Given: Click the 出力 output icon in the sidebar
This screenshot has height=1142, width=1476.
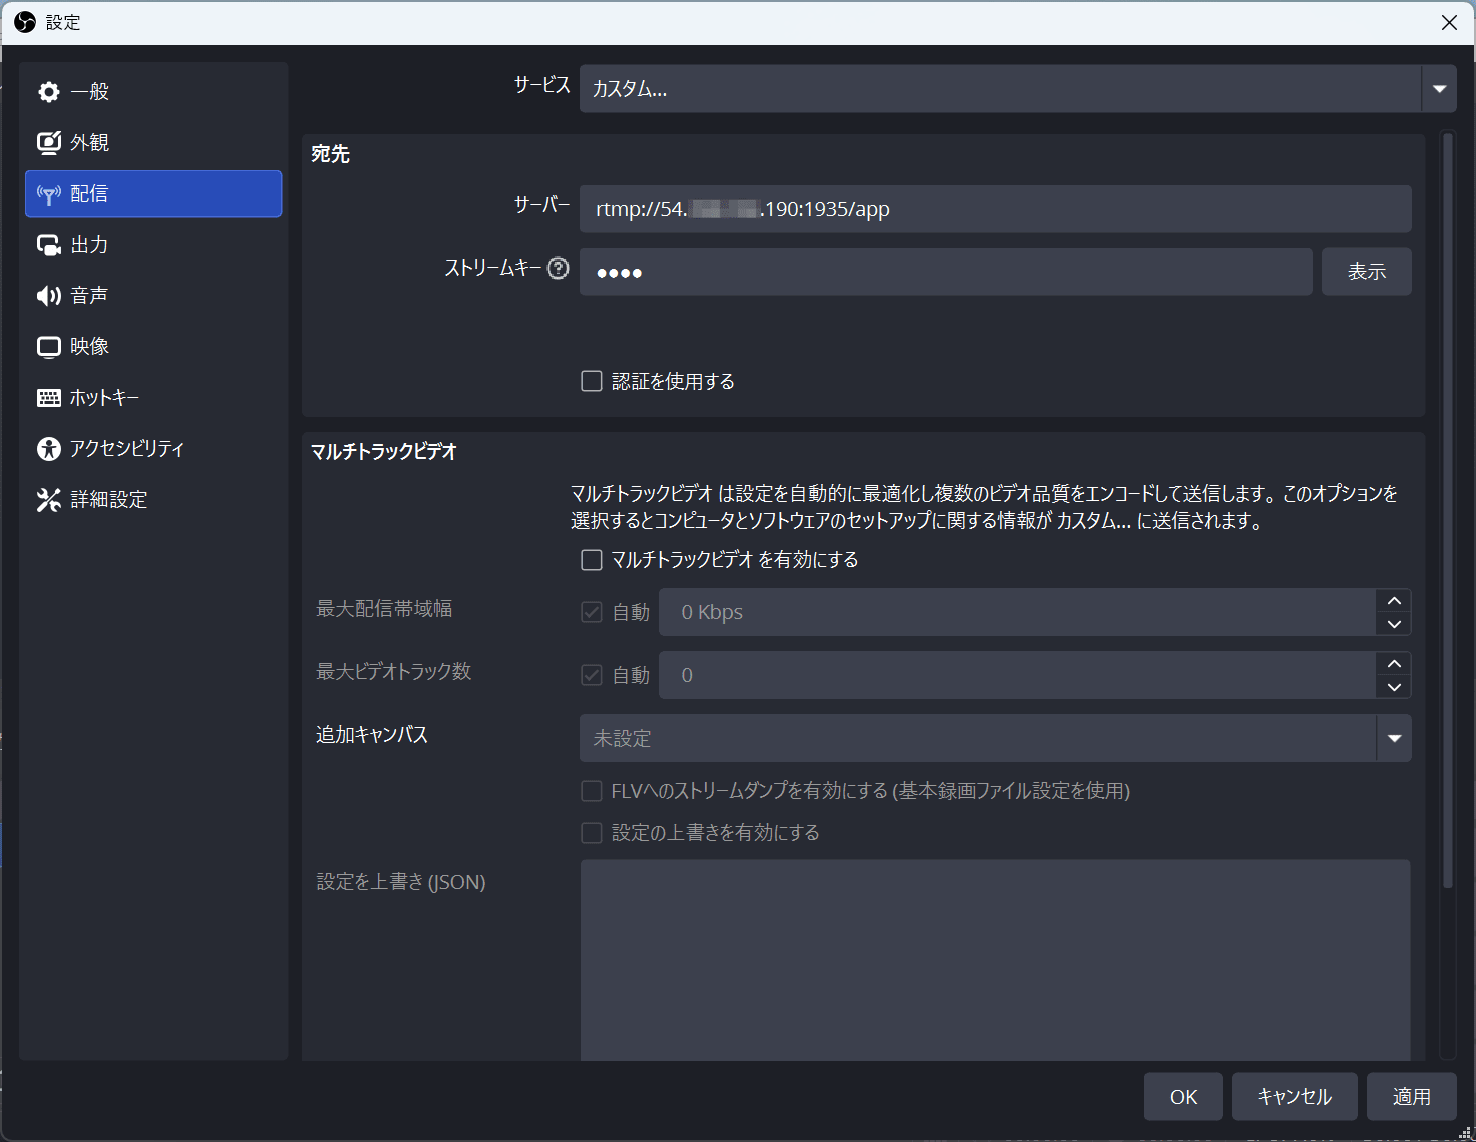Looking at the screenshot, I should 49,245.
